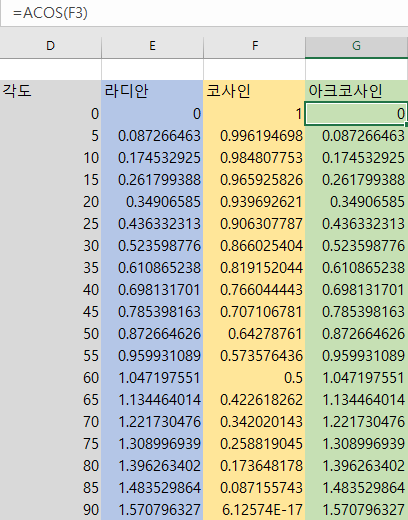Select cosine cell 0.707106781
This screenshot has width=408, height=520.
coord(254,312)
